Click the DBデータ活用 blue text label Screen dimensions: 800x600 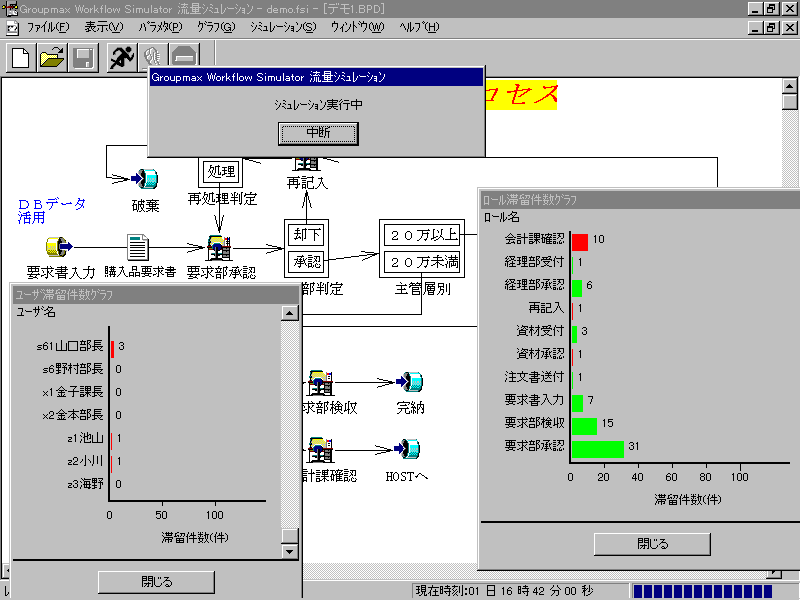point(52,211)
